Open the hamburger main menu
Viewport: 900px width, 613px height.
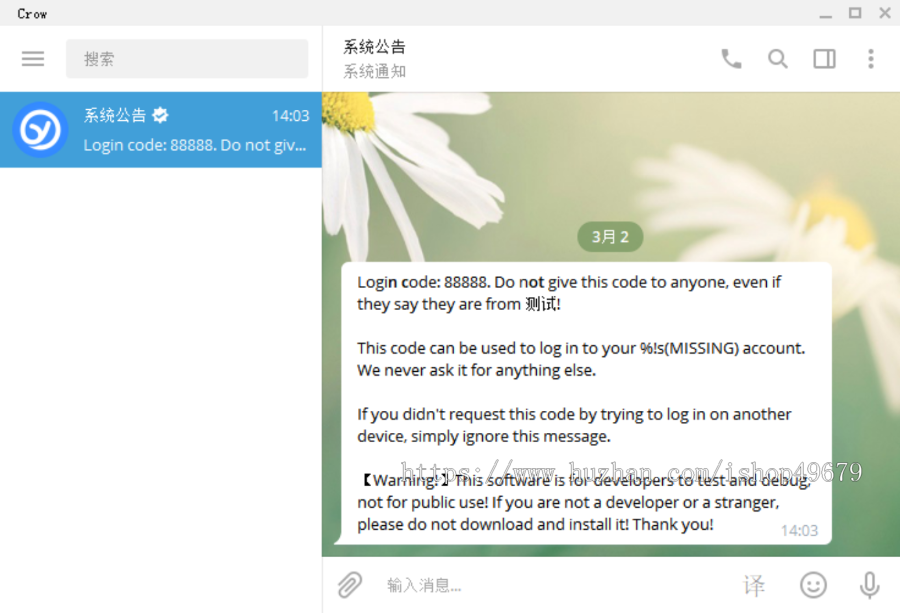click(x=33, y=59)
